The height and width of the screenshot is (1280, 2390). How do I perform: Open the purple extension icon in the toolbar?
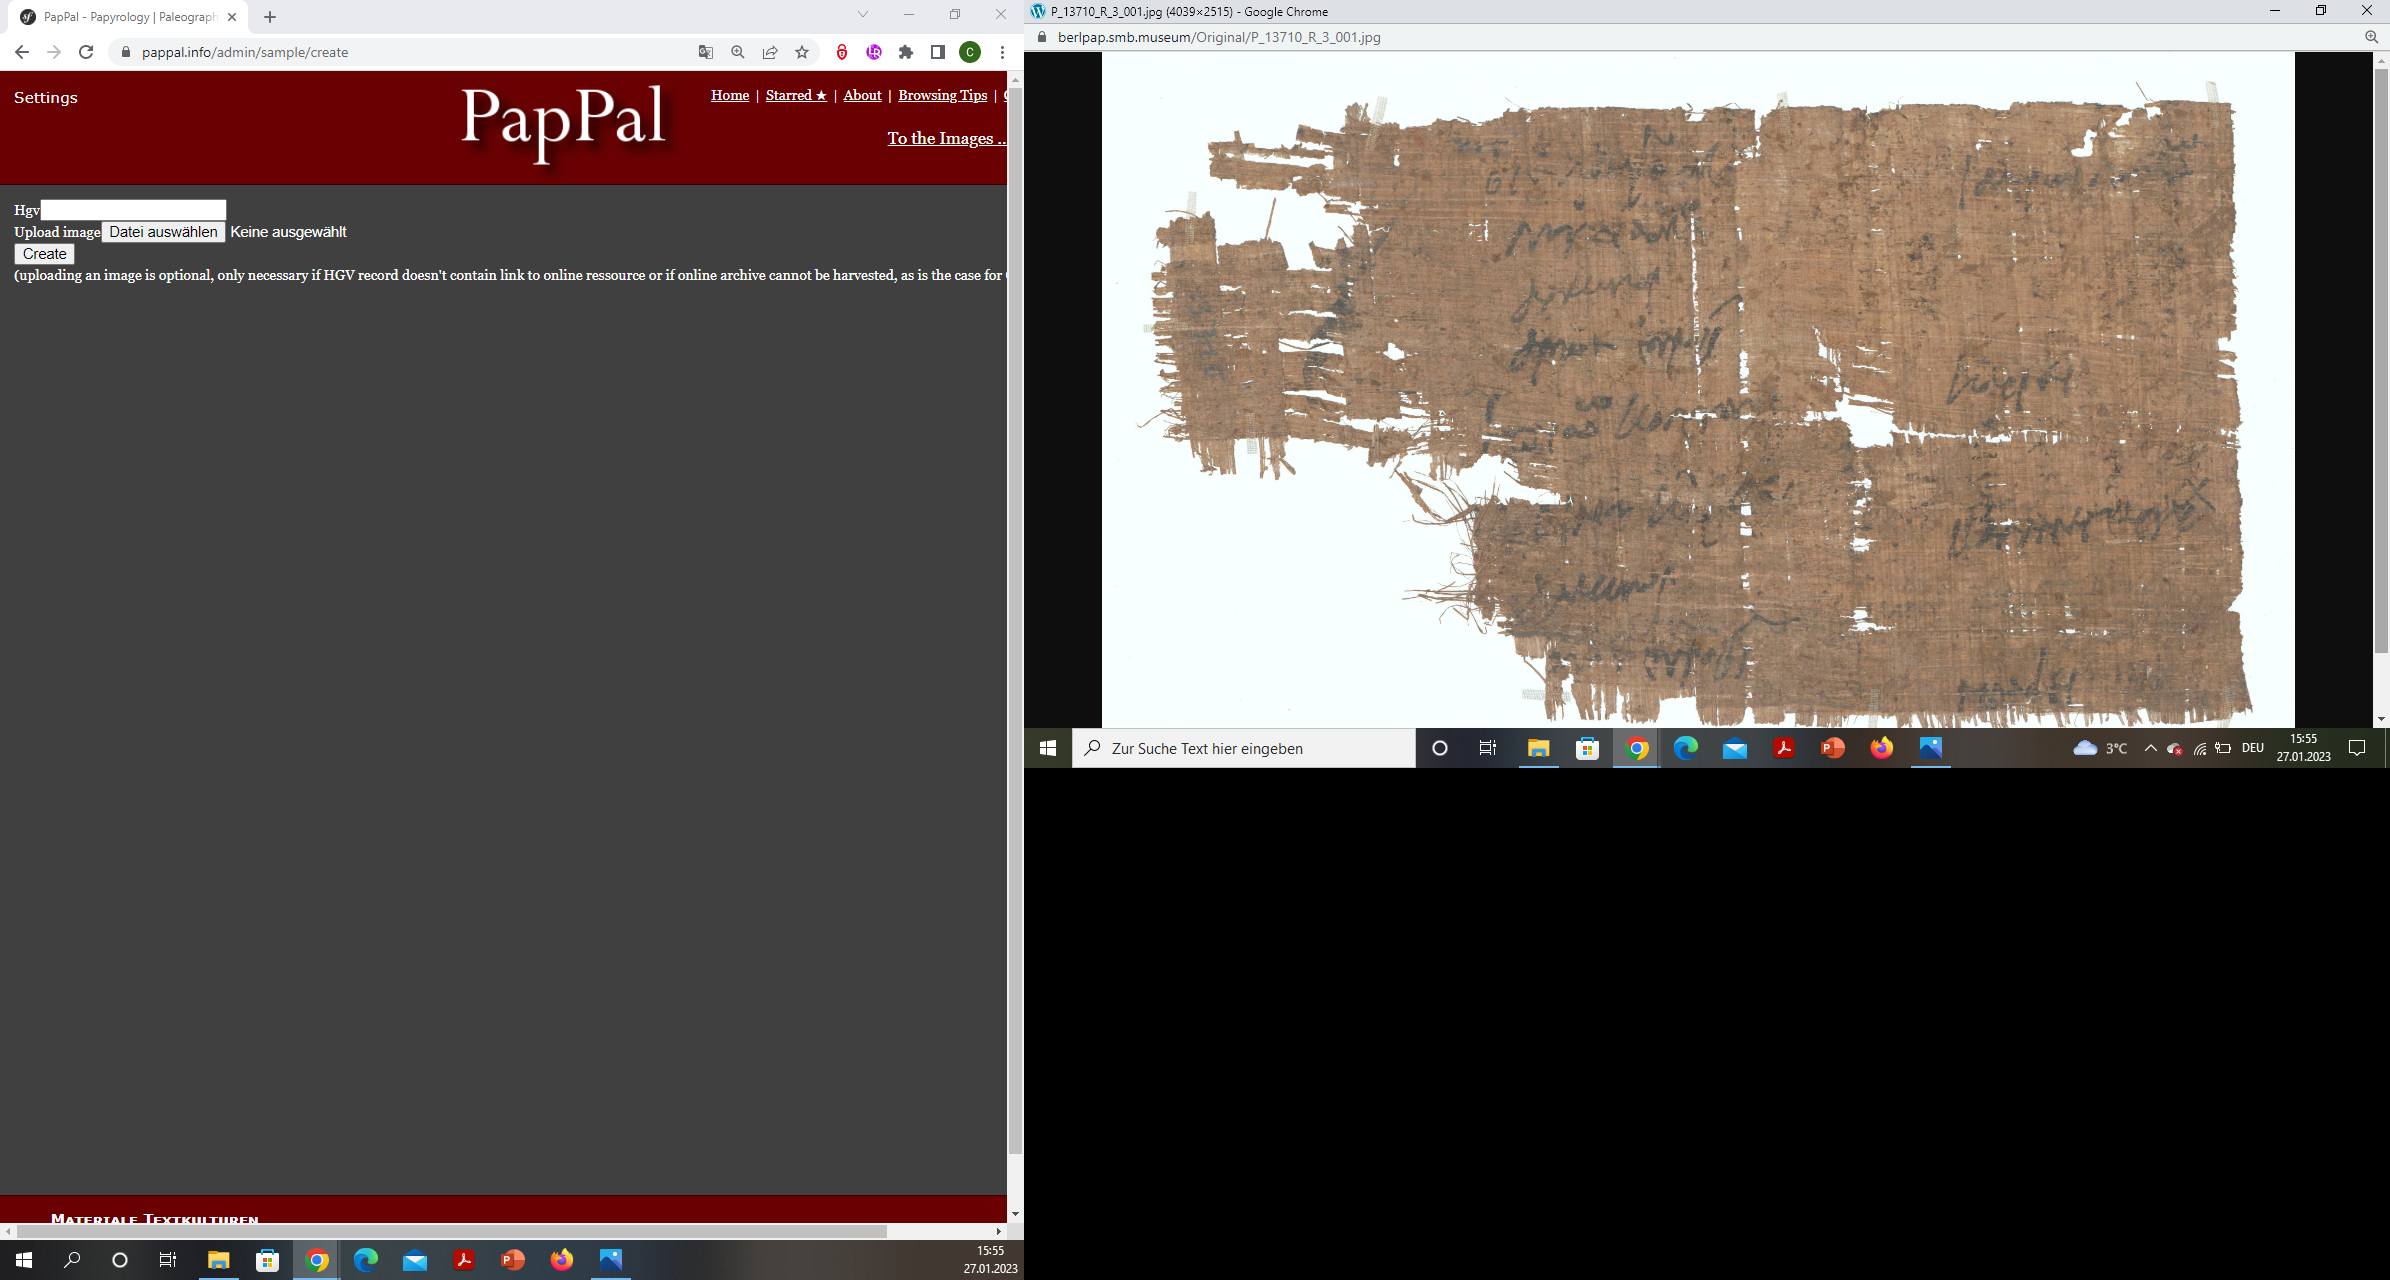tap(874, 52)
